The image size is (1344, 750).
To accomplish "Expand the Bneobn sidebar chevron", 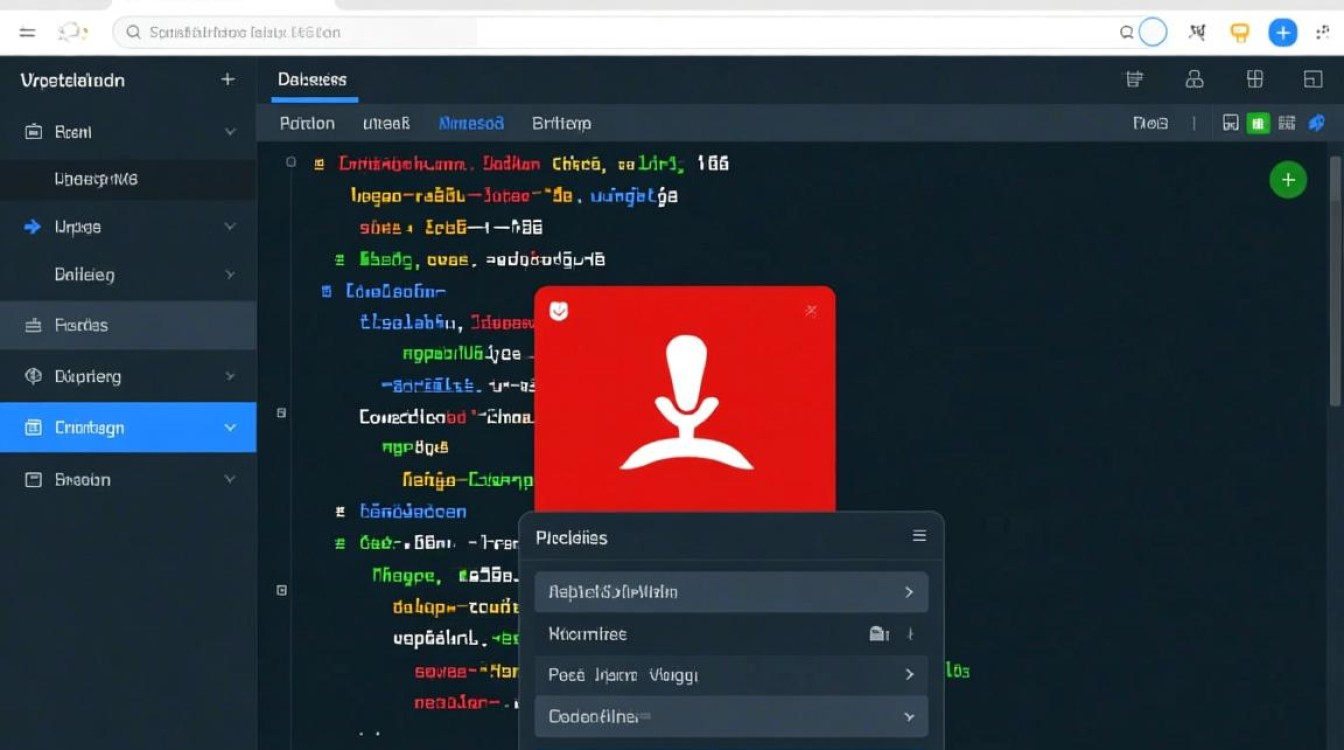I will [x=230, y=480].
